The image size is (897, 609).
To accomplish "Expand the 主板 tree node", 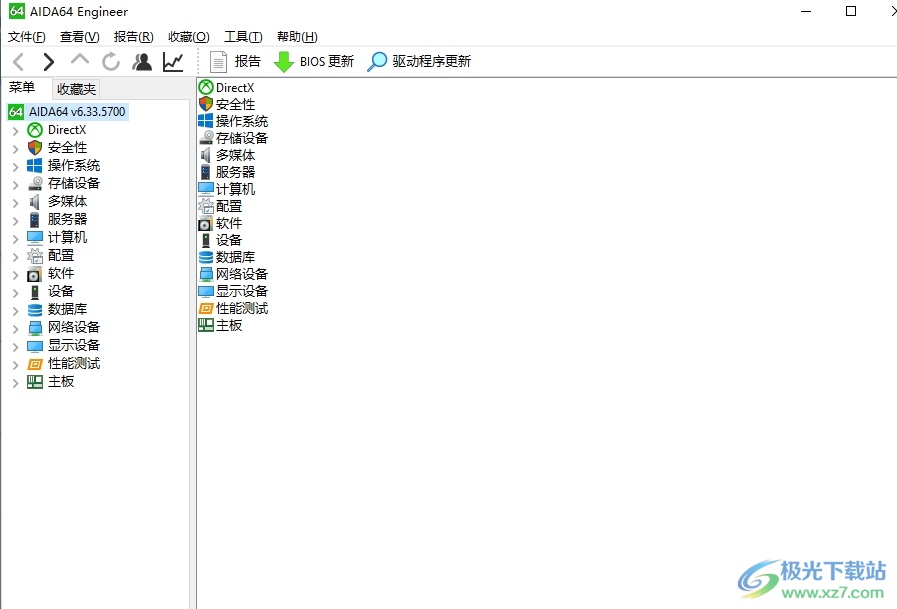I will coord(15,383).
